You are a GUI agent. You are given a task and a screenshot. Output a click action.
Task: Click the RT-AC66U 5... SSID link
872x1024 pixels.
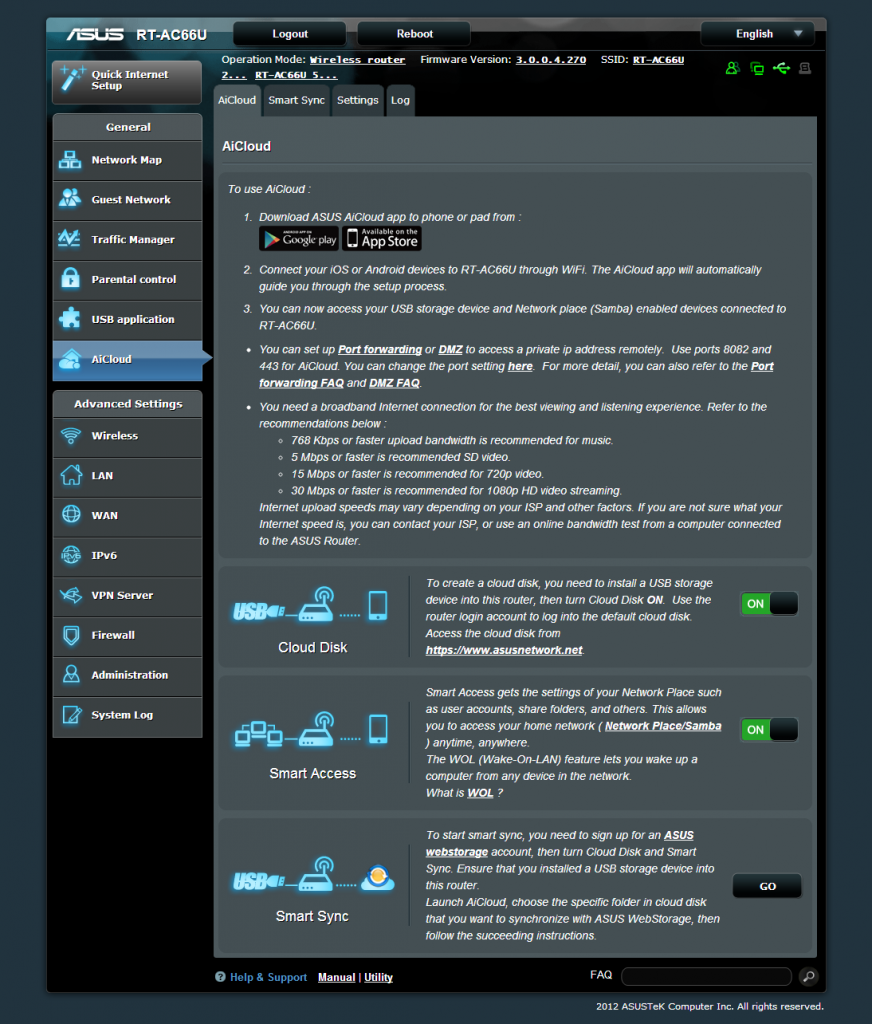(x=296, y=75)
